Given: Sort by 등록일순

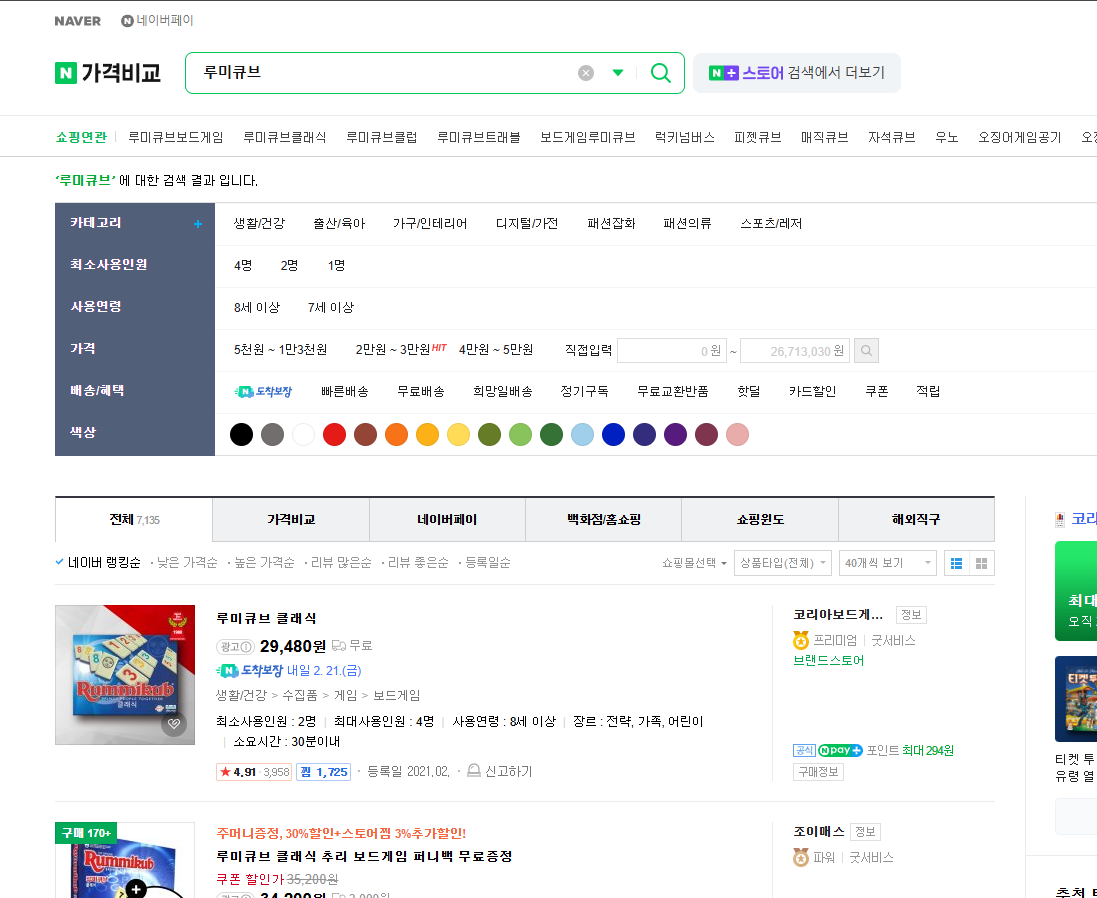Looking at the screenshot, I should (x=488, y=562).
